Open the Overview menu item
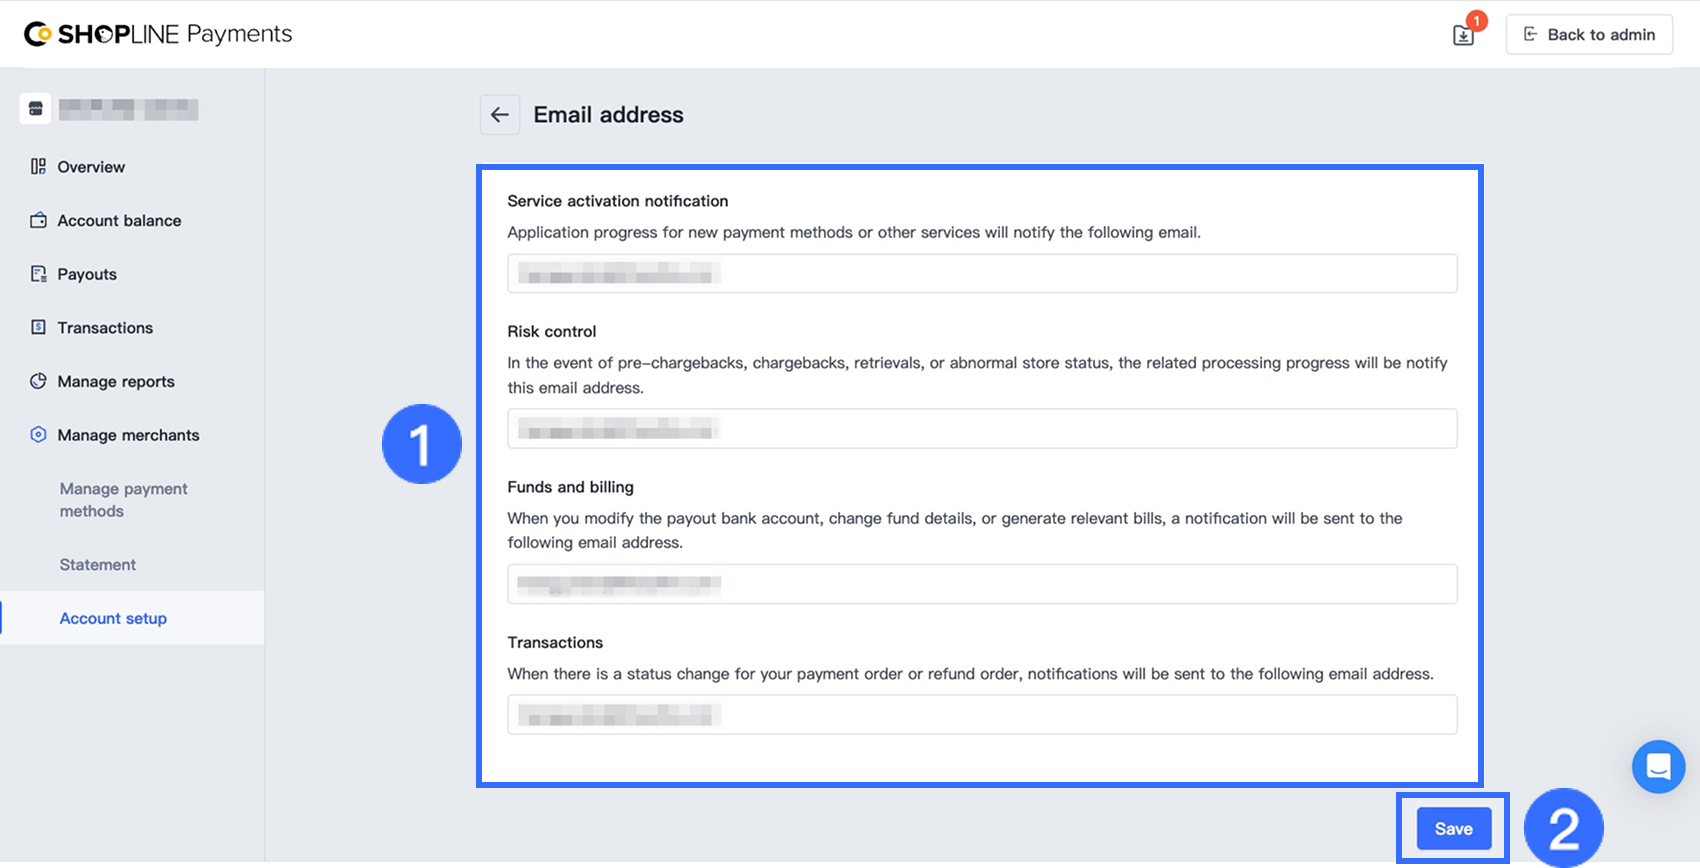This screenshot has height=868, width=1700. pyautogui.click(x=91, y=167)
